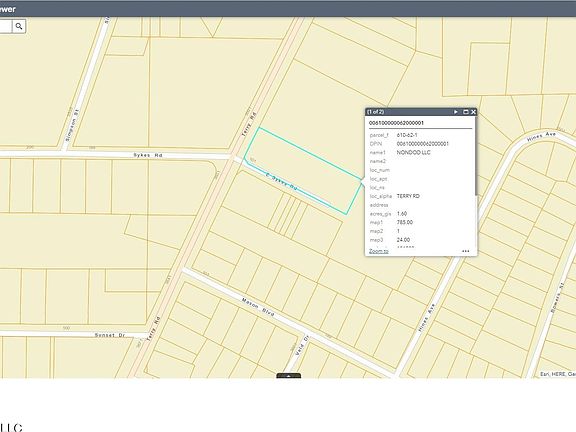Click the NONDOD LLC owner name value
Screen dimensions: 576x432
click(x=413, y=152)
